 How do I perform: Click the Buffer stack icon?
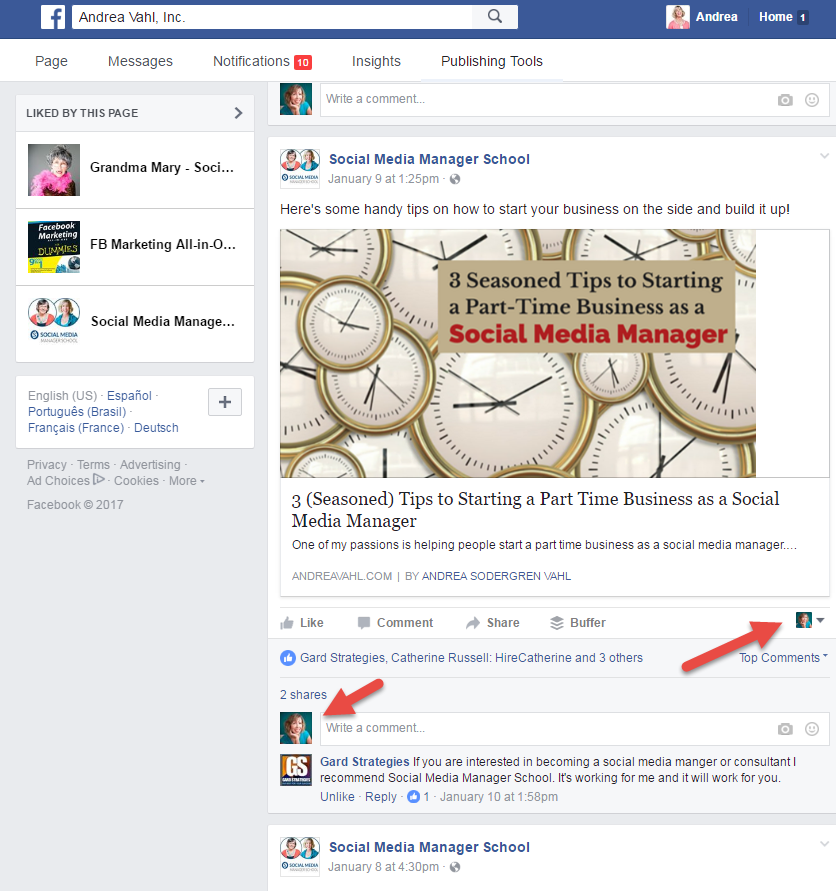pos(556,623)
